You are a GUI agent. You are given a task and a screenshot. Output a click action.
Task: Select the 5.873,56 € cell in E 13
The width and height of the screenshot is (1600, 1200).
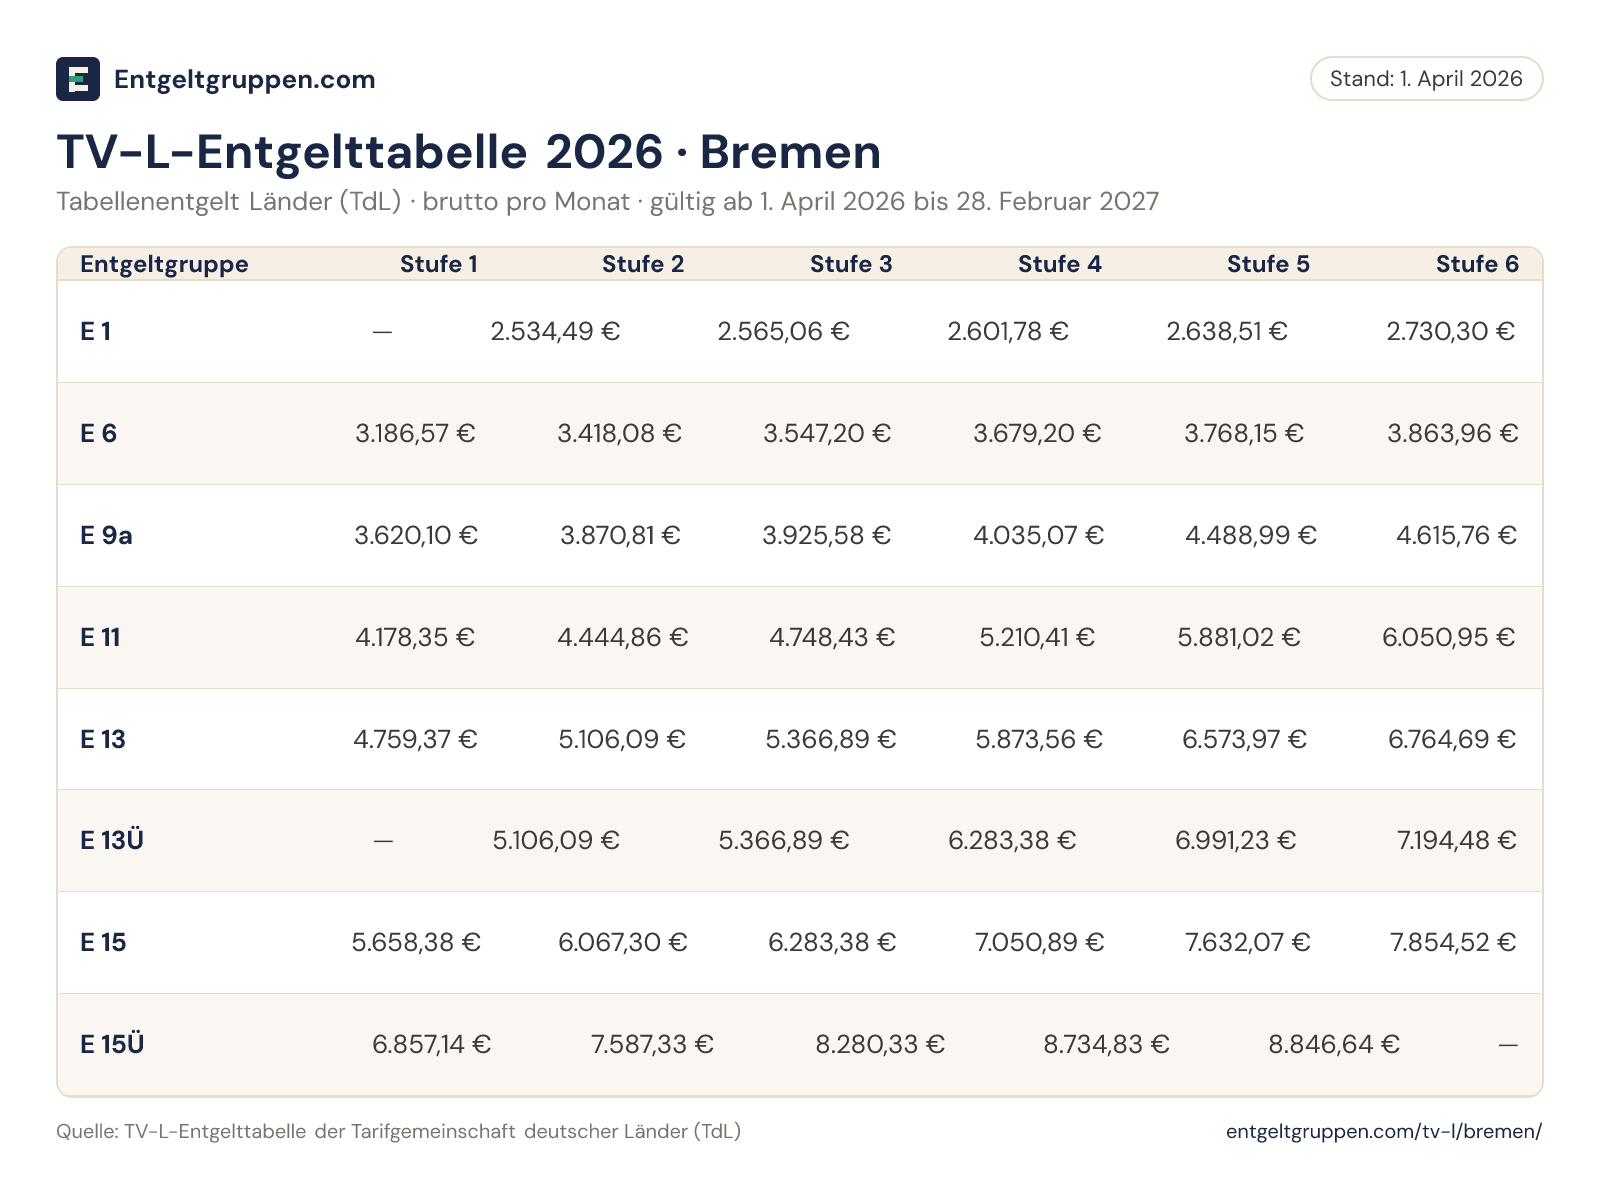pyautogui.click(x=1038, y=740)
